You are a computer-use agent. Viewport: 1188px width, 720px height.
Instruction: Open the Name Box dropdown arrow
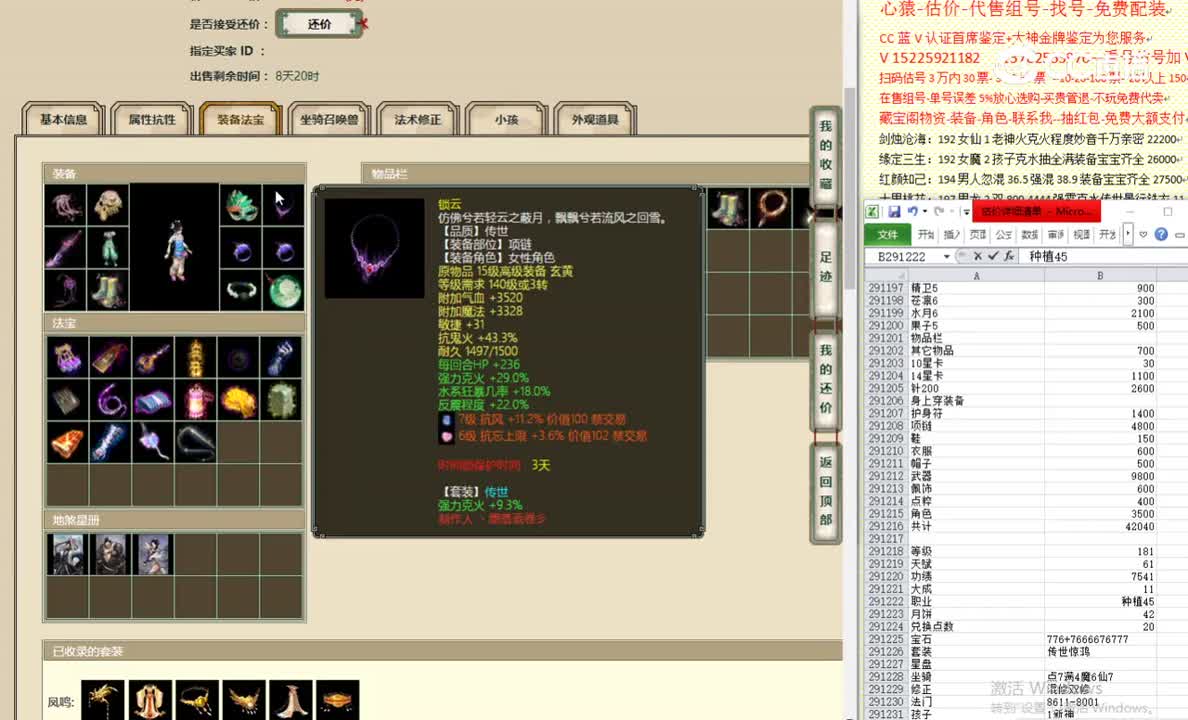pyautogui.click(x=946, y=255)
